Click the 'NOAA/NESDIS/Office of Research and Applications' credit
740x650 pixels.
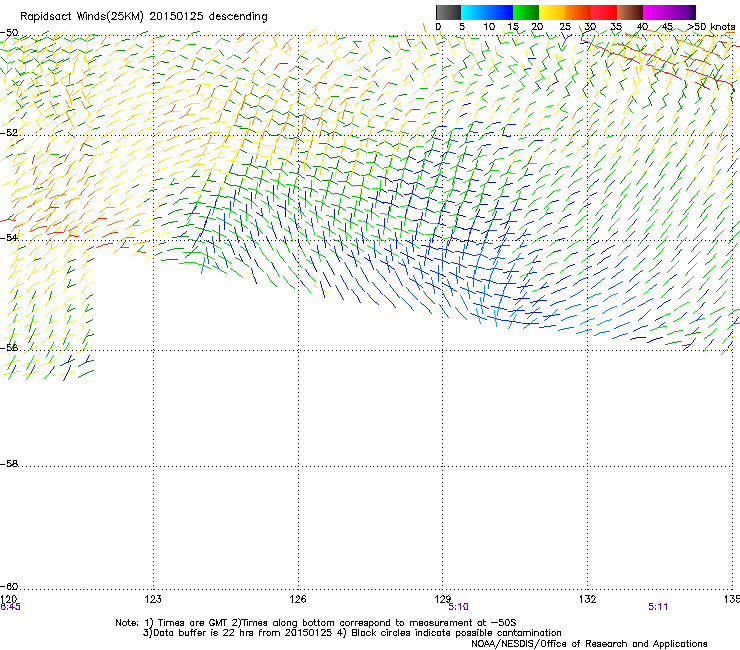click(589, 644)
